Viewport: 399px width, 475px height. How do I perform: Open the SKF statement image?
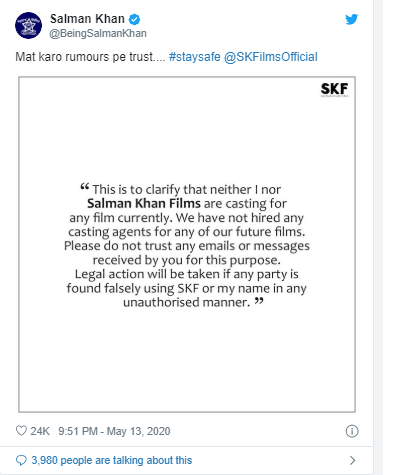(x=187, y=244)
